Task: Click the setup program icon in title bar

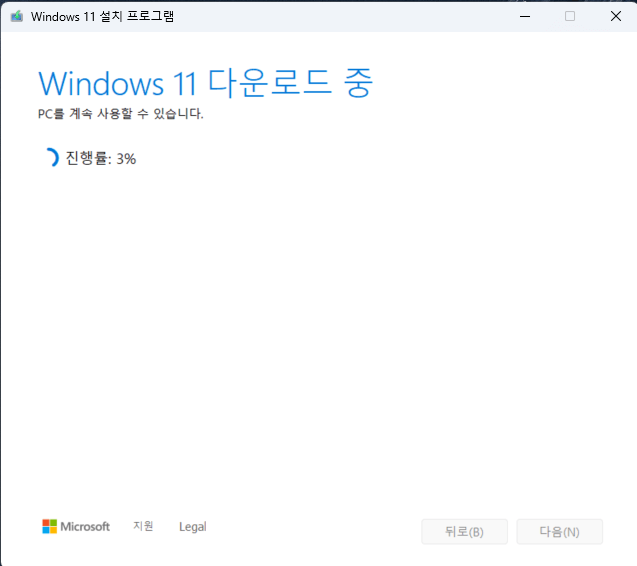Action: click(x=17, y=16)
